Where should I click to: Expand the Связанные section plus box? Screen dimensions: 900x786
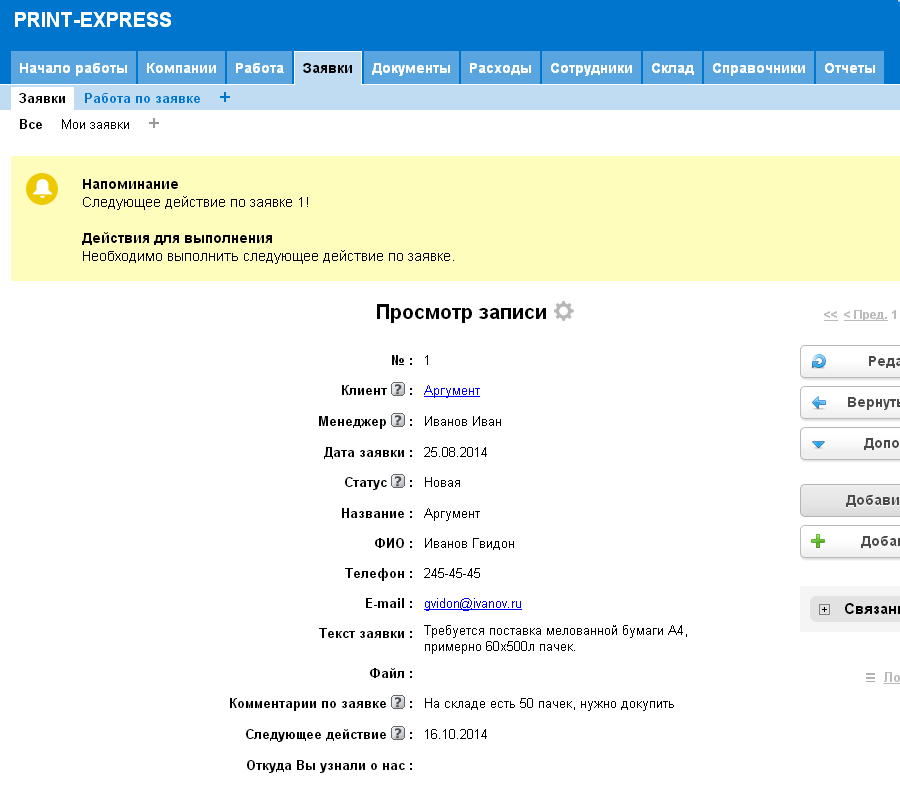[x=825, y=609]
